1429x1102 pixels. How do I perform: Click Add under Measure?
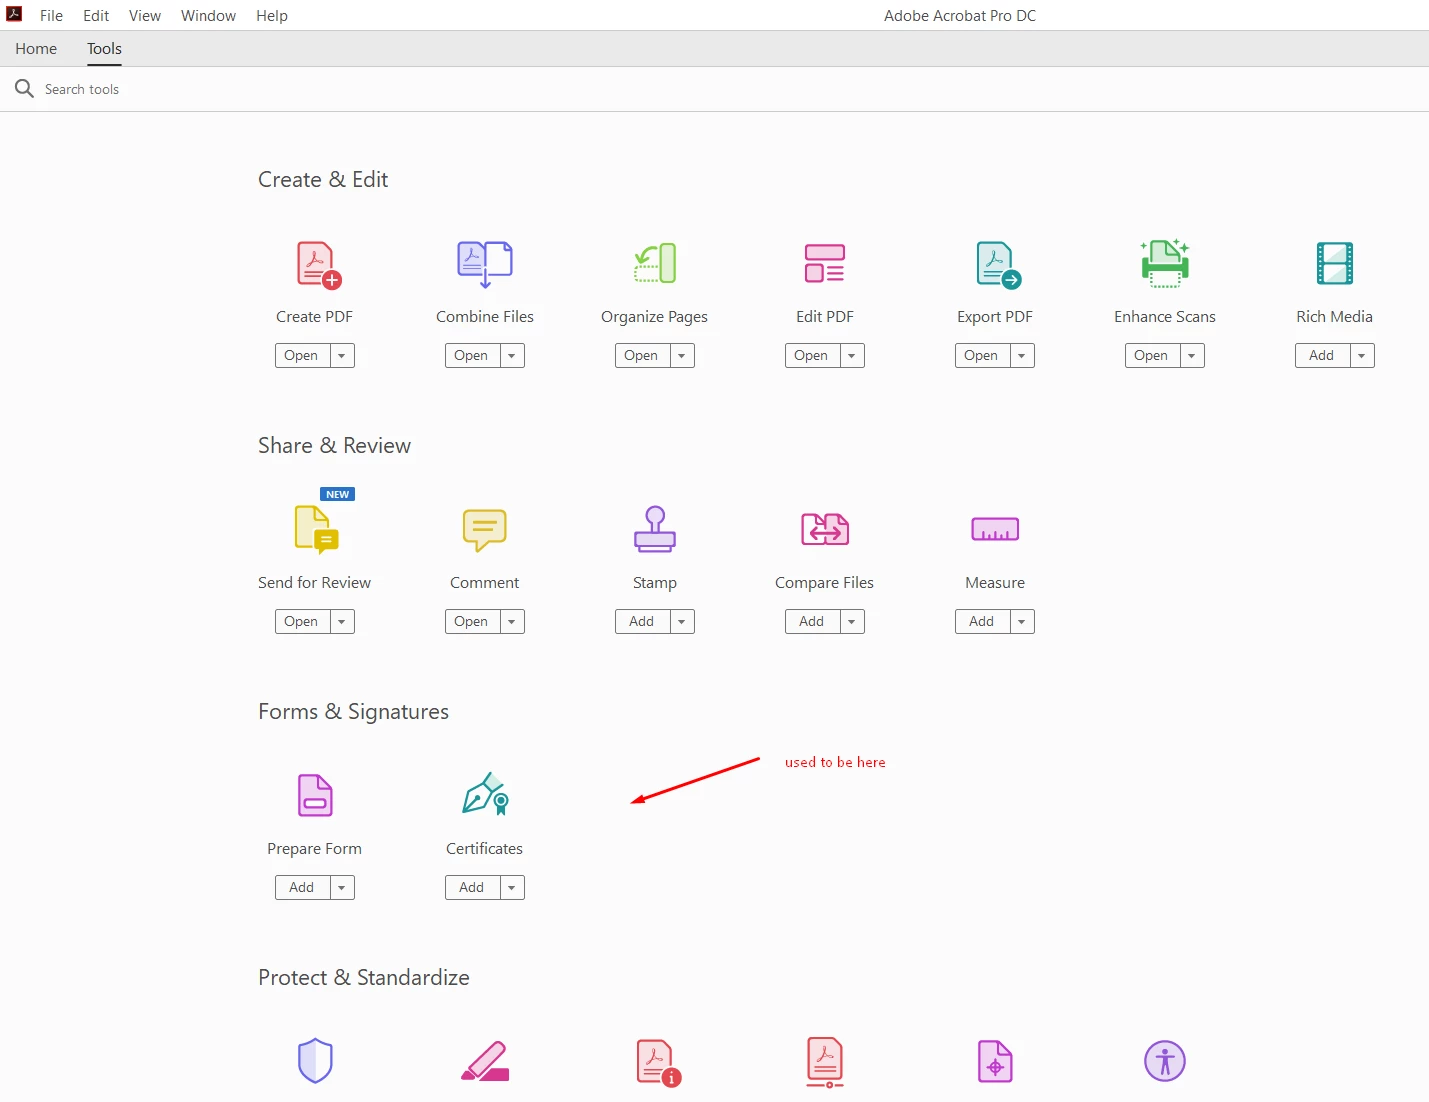(982, 621)
